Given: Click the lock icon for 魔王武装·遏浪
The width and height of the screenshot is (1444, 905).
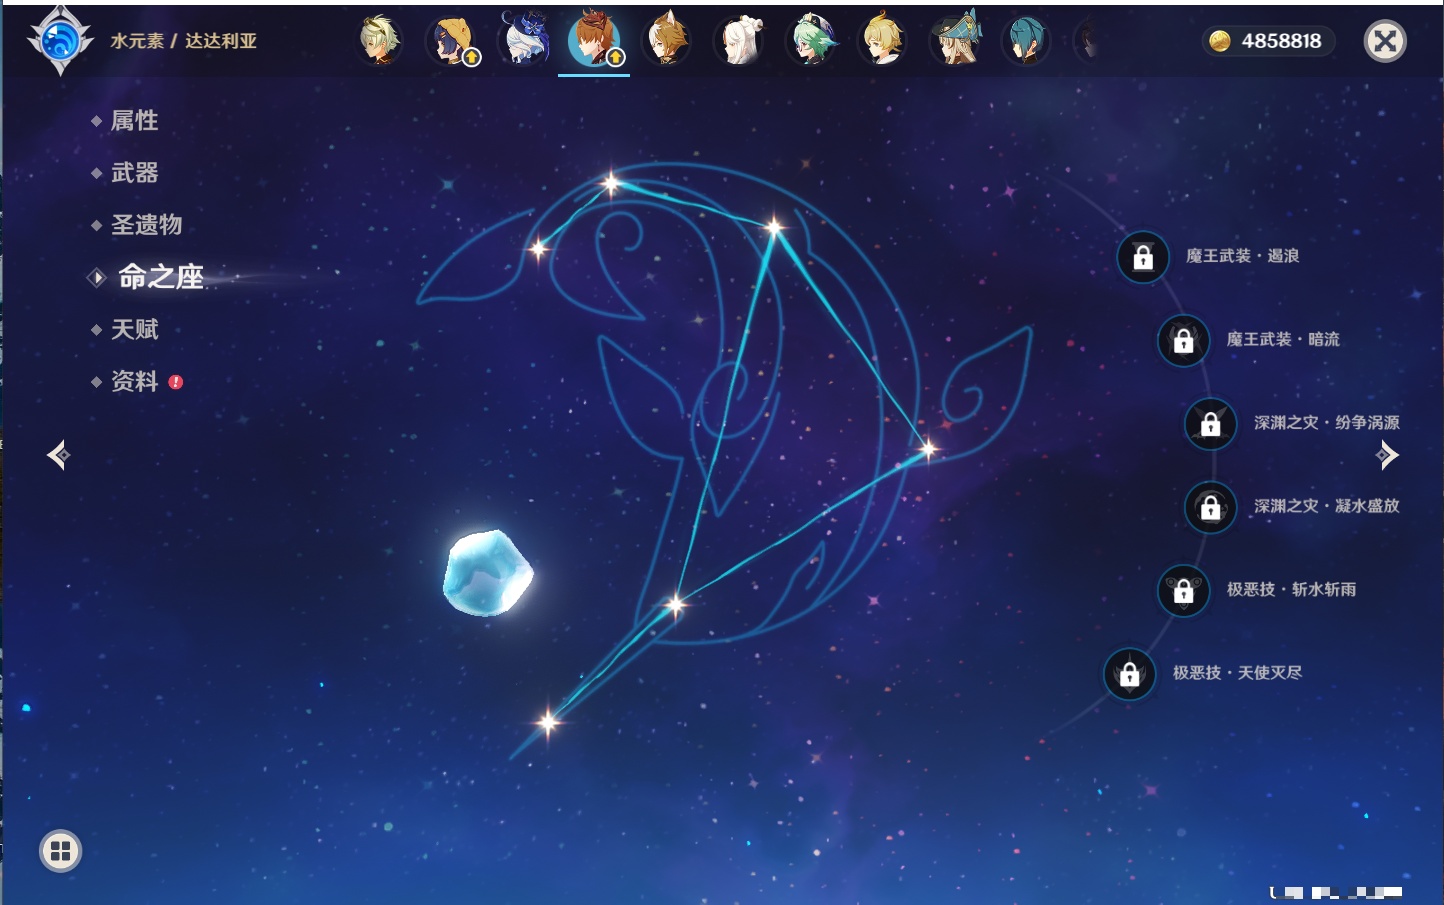Looking at the screenshot, I should pyautogui.click(x=1143, y=257).
